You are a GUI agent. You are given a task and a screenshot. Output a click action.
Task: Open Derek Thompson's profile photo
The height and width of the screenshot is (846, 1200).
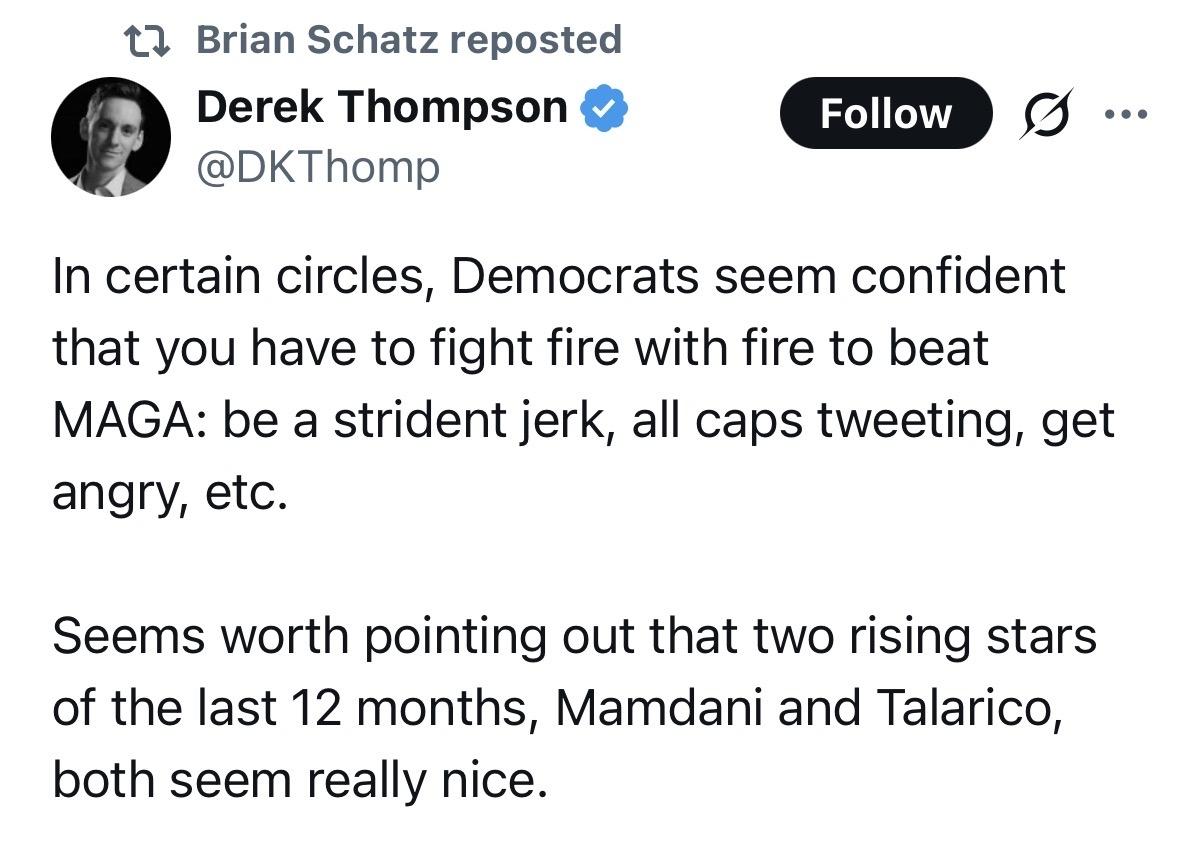[x=111, y=136]
